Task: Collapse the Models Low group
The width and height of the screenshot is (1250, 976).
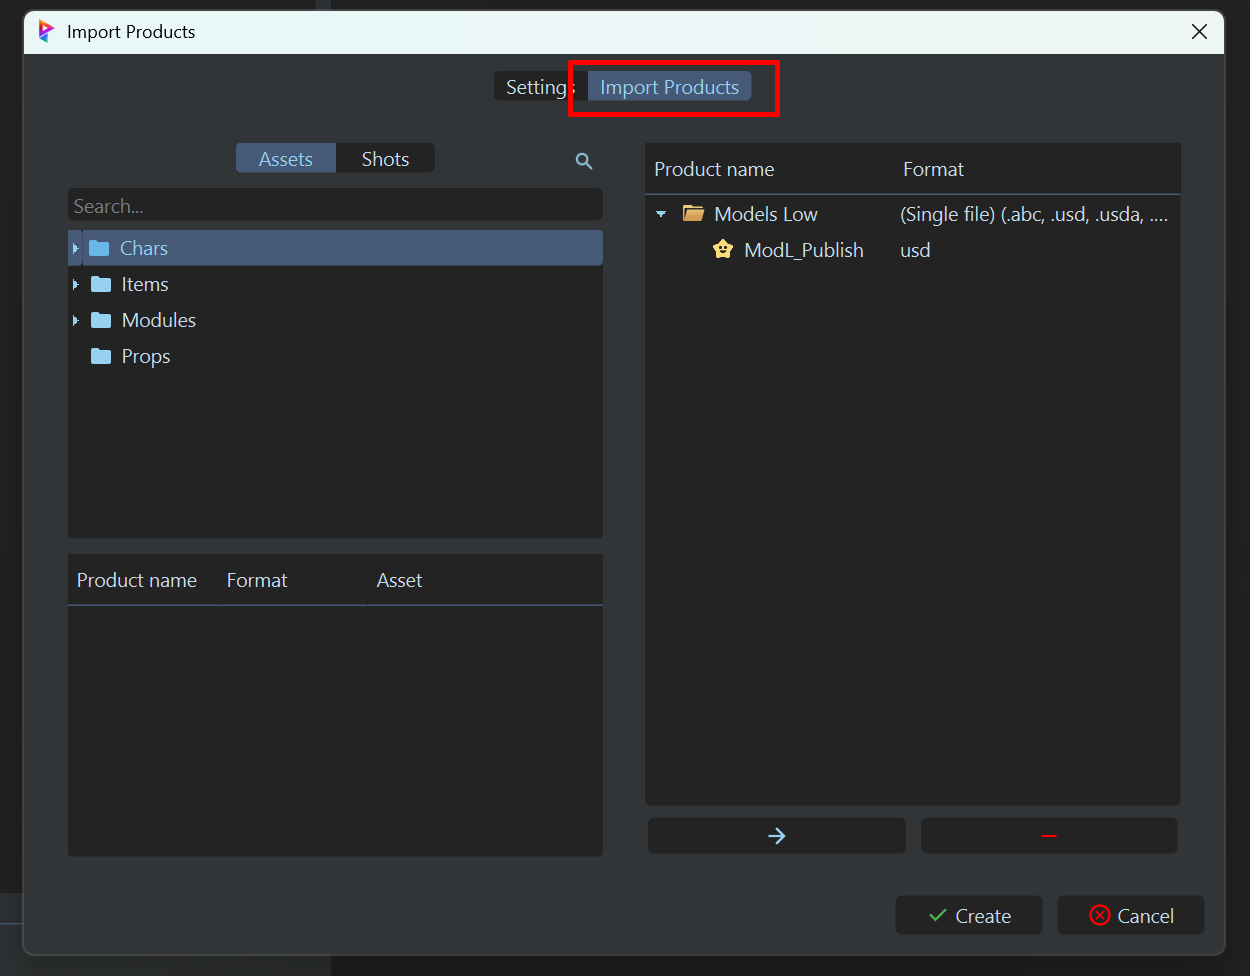Action: click(x=661, y=214)
